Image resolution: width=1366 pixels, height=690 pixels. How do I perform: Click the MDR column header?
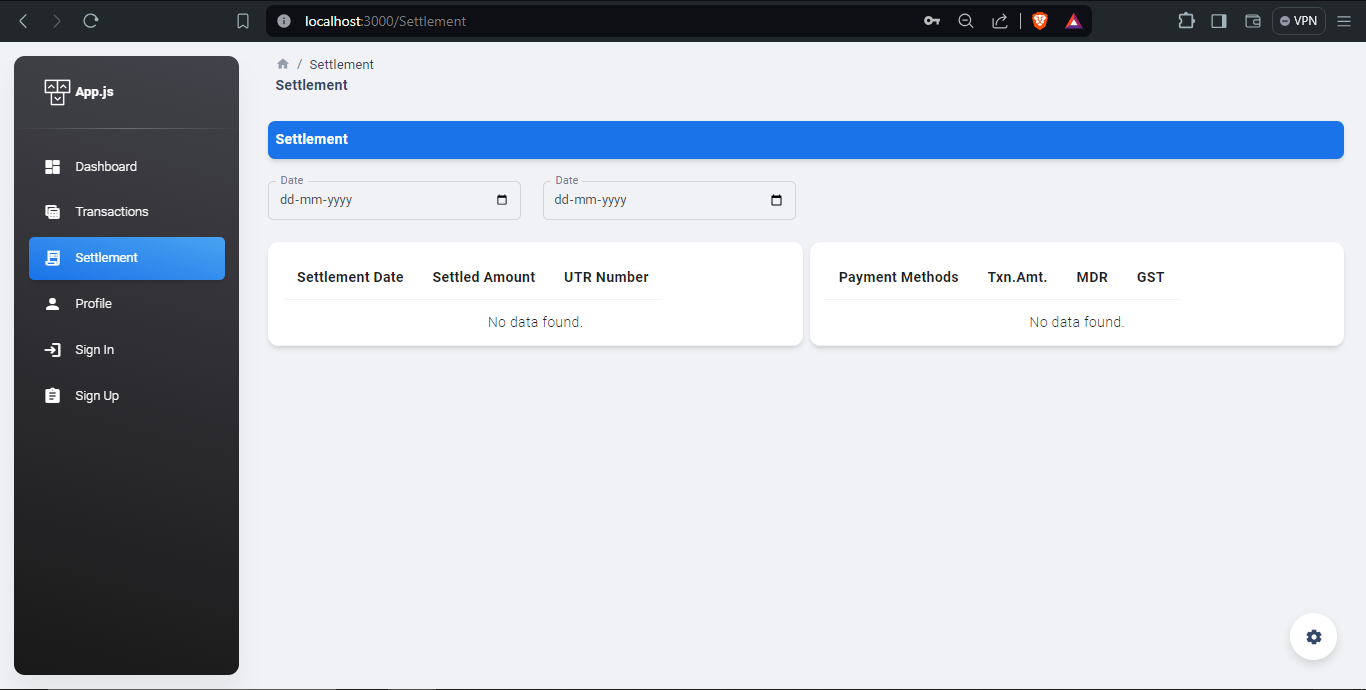coord(1092,277)
